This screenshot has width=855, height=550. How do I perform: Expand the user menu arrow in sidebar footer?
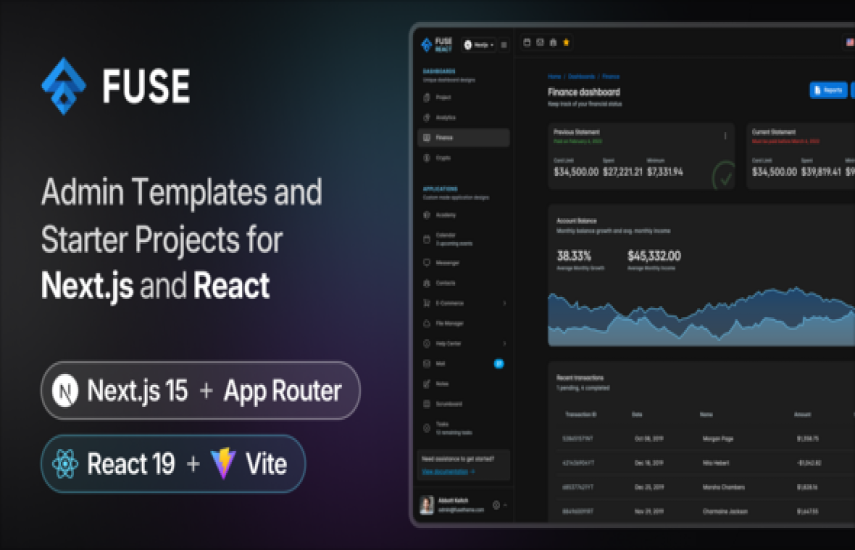point(505,505)
